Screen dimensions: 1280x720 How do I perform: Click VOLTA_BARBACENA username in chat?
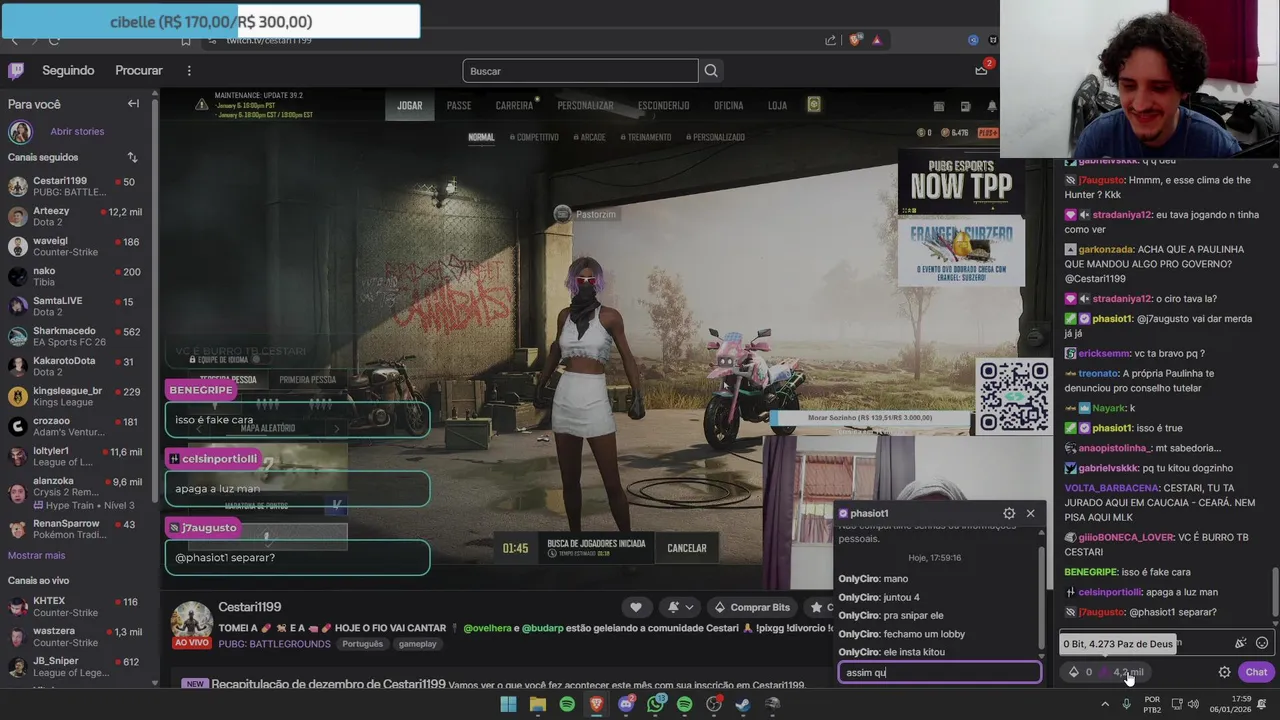[1111, 487]
